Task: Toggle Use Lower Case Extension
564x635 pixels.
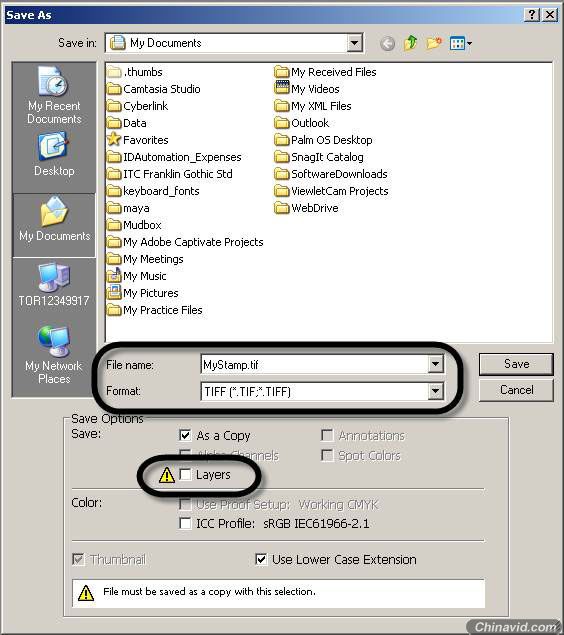Action: [x=261, y=559]
